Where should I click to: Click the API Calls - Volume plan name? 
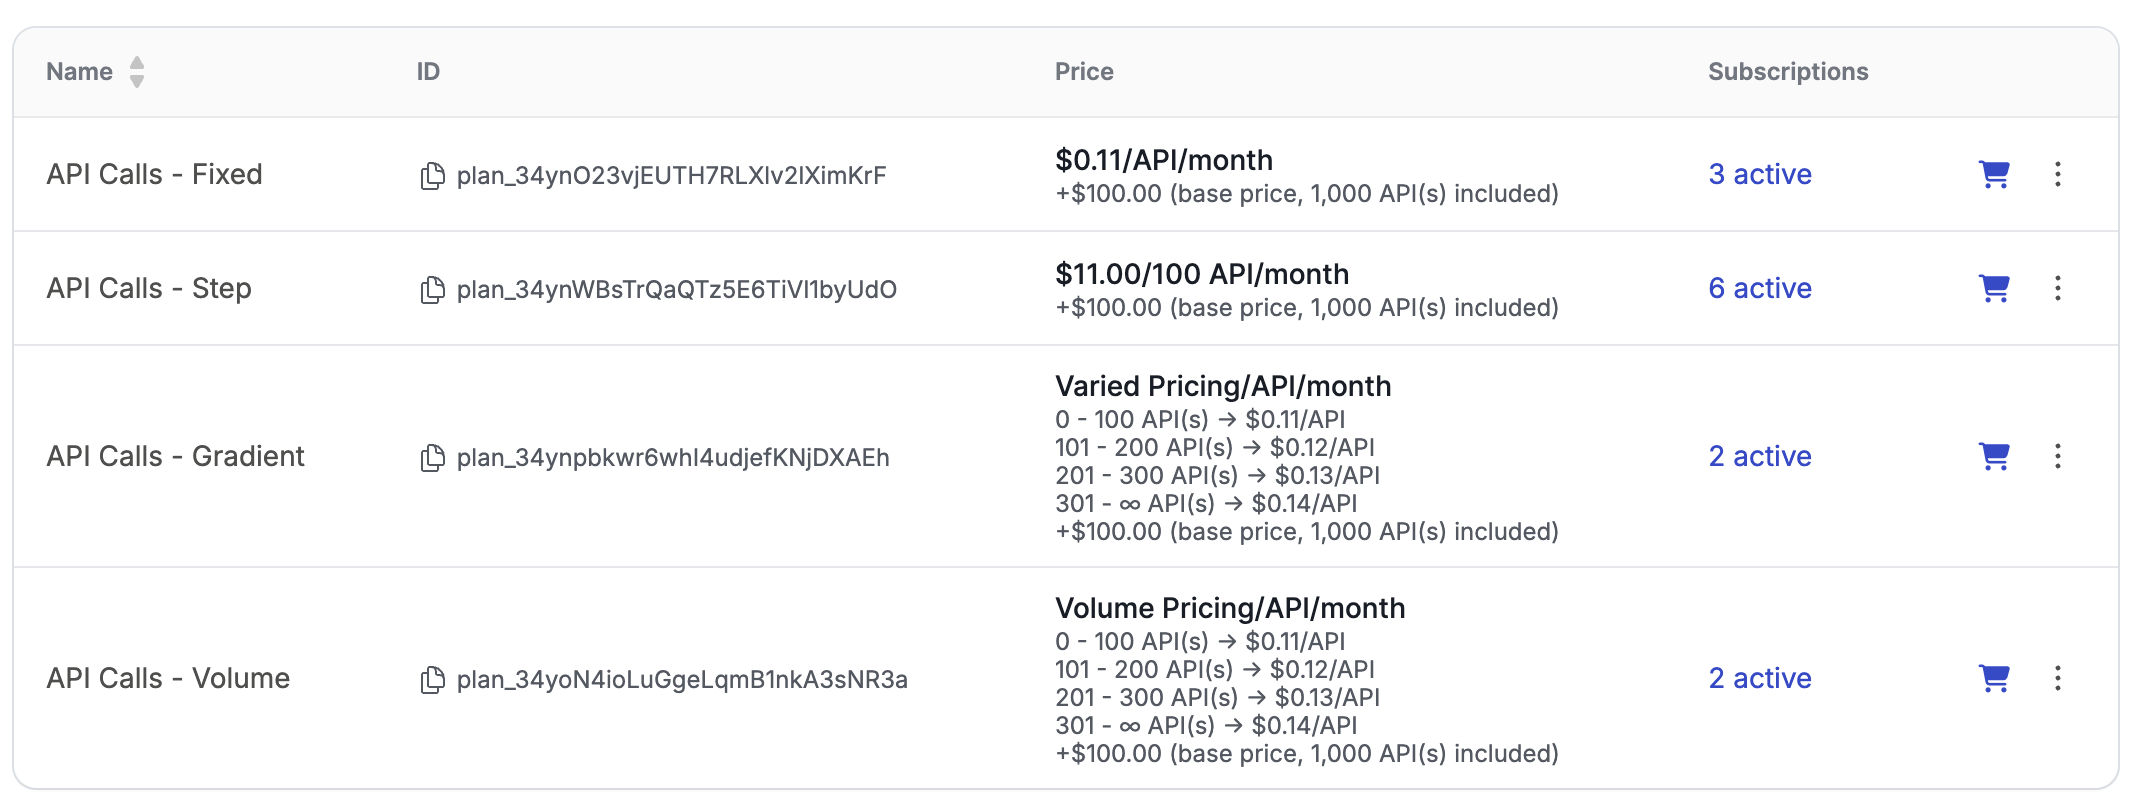pos(168,678)
